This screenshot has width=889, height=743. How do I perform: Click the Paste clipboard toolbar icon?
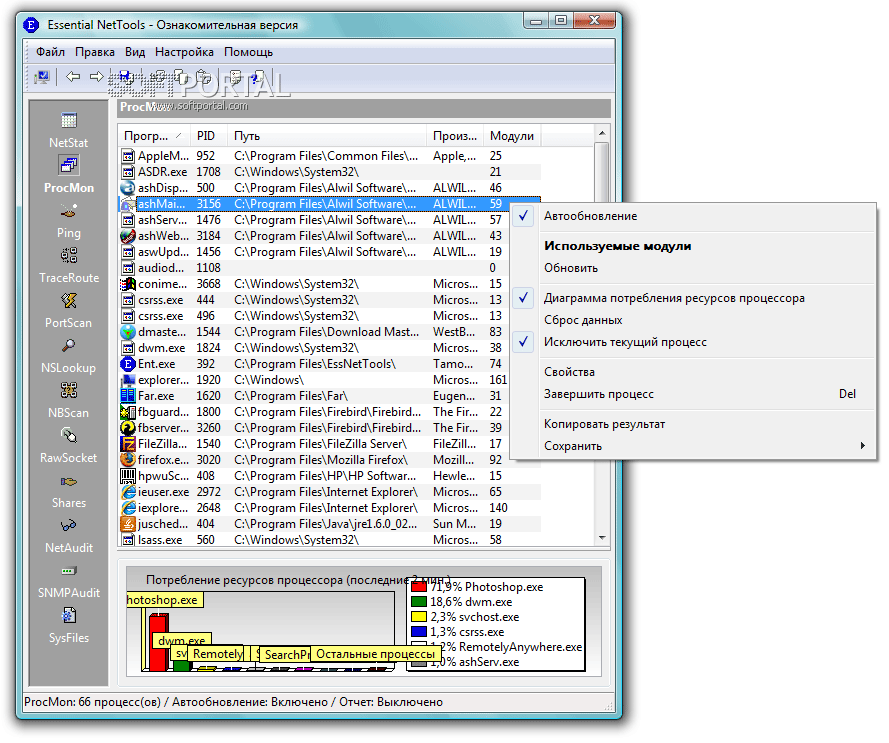204,77
